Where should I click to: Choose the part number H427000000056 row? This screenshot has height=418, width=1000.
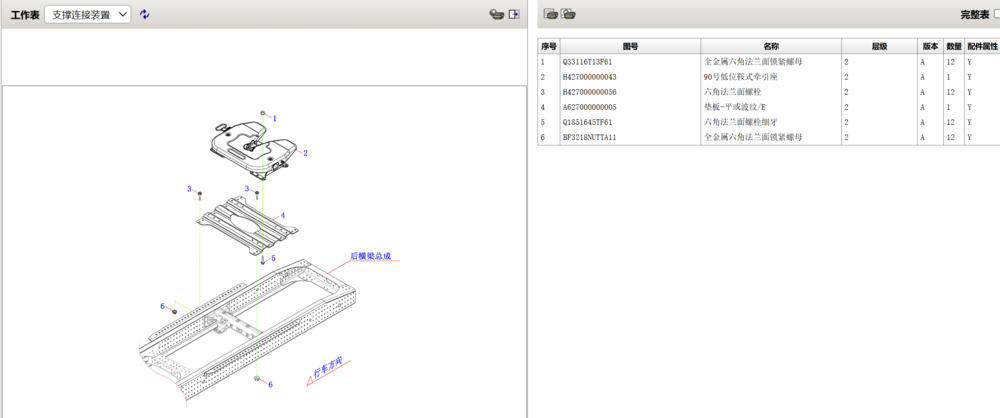tap(630, 92)
